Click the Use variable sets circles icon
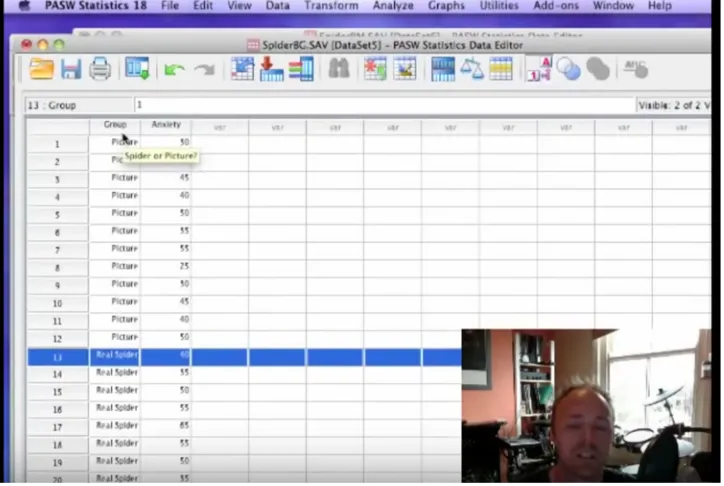724x486 pixels. click(568, 69)
